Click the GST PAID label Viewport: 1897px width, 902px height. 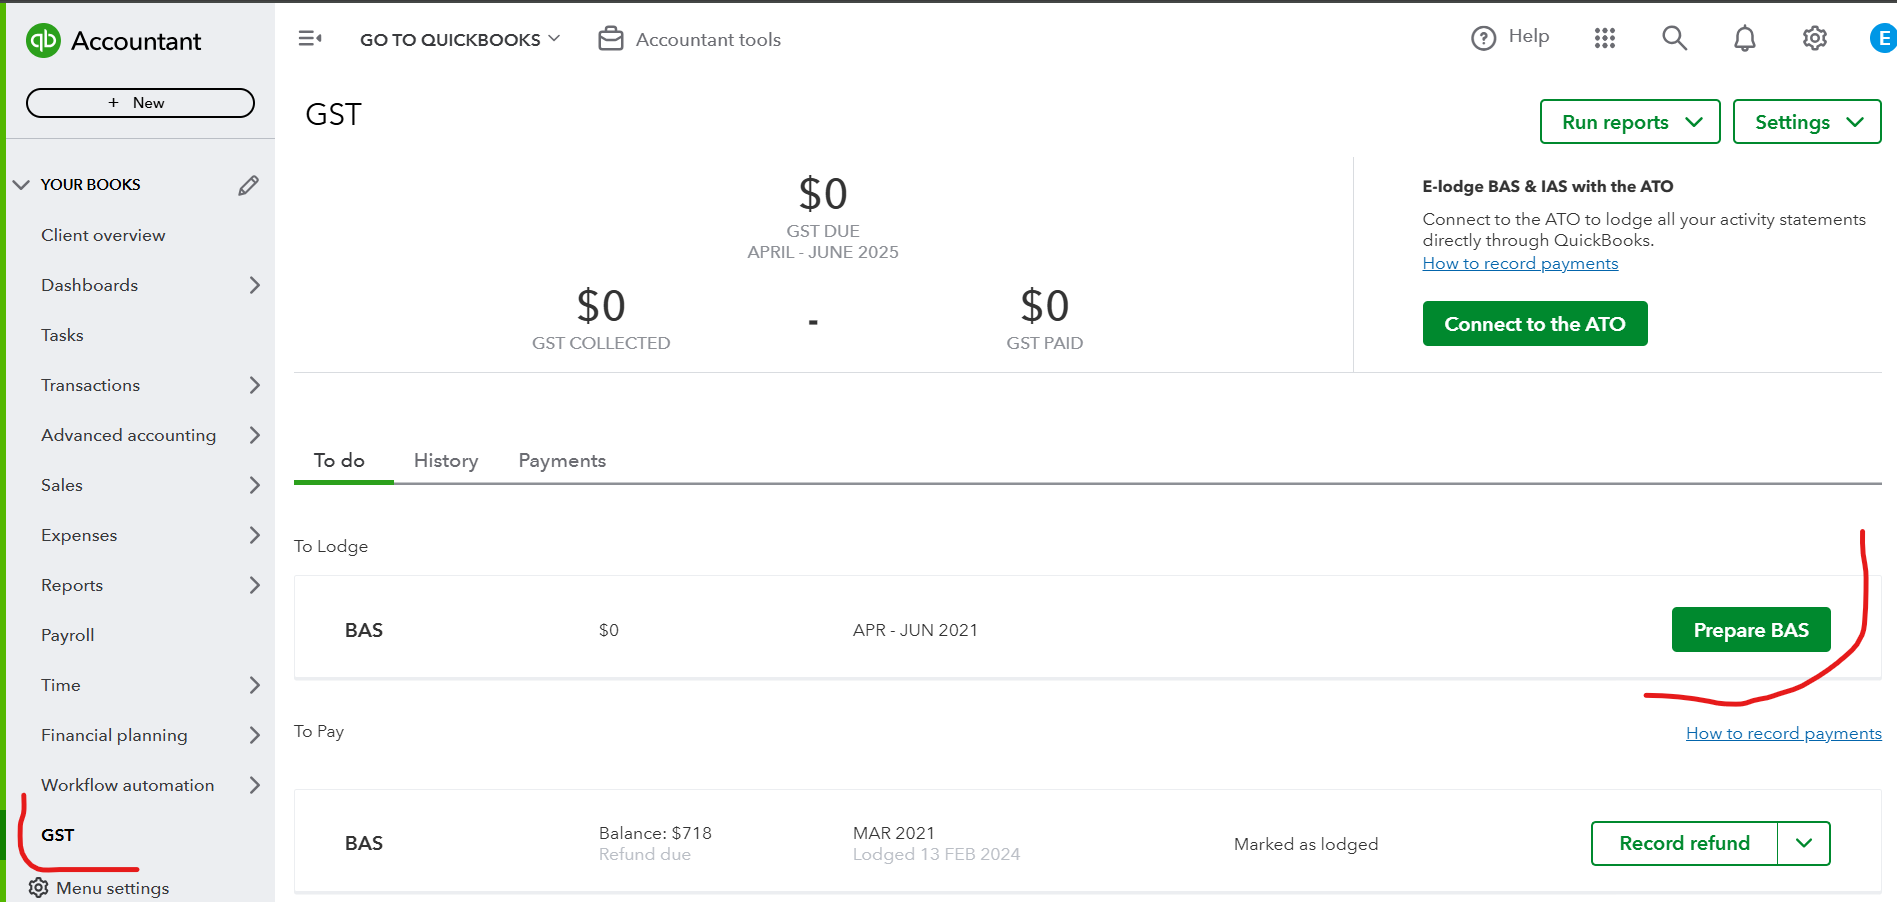pos(1045,343)
